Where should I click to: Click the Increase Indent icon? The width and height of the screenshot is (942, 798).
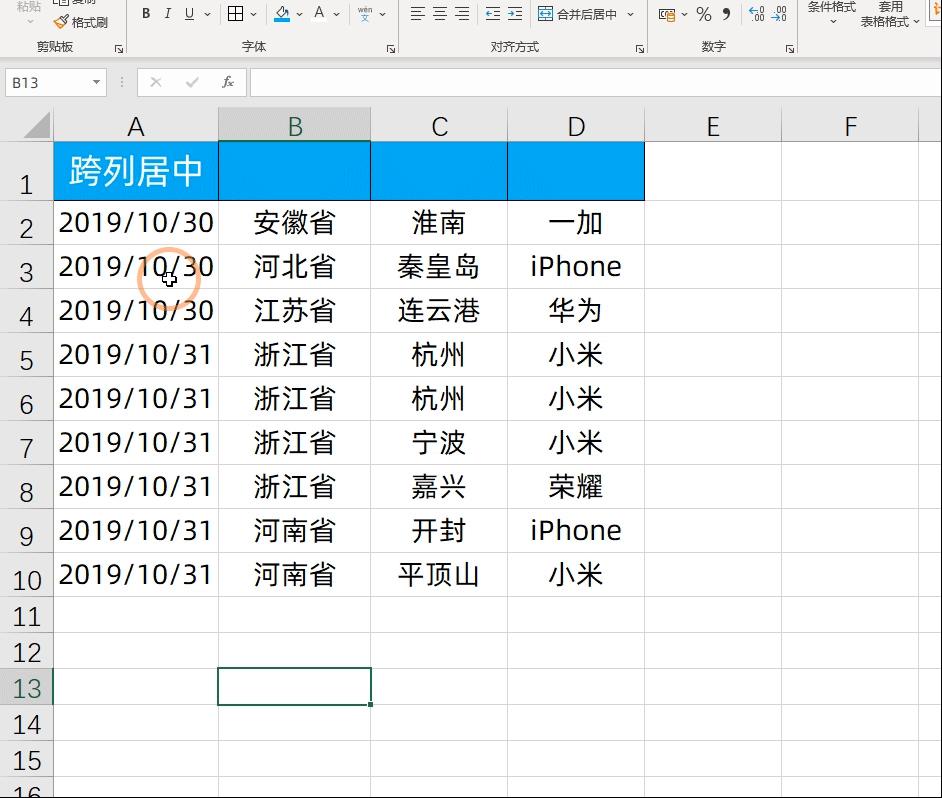click(x=513, y=12)
